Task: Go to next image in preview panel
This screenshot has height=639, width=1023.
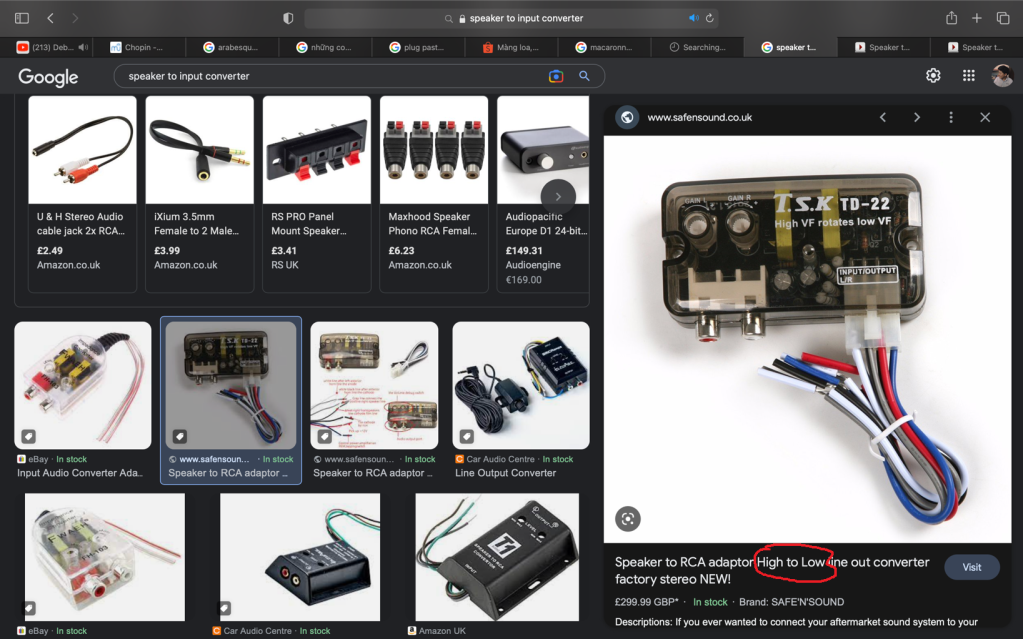Action: [x=917, y=117]
